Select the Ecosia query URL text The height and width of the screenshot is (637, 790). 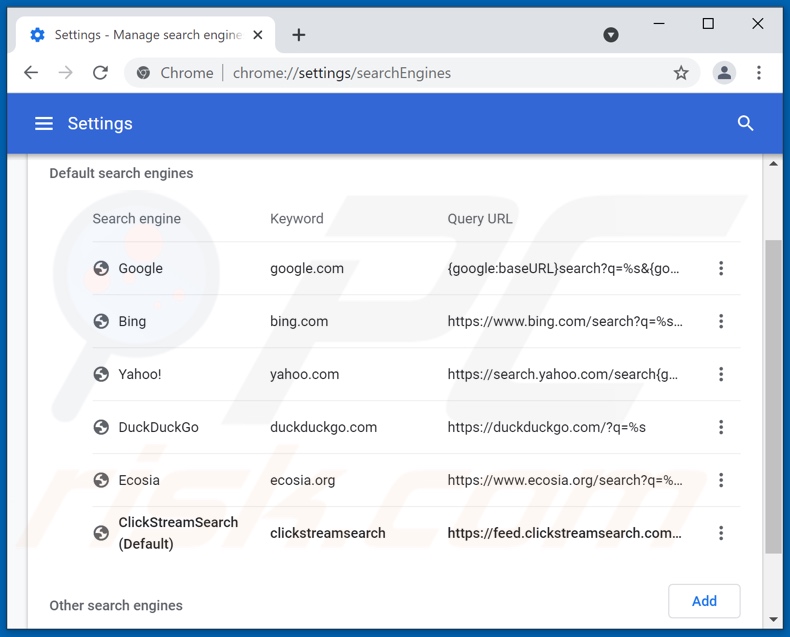pyautogui.click(x=565, y=480)
